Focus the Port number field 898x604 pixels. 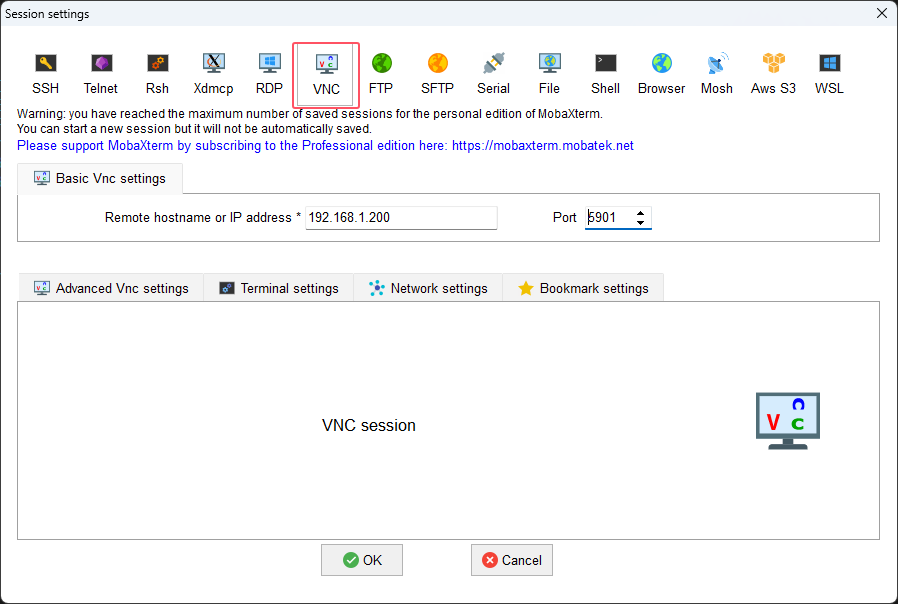[x=609, y=218]
